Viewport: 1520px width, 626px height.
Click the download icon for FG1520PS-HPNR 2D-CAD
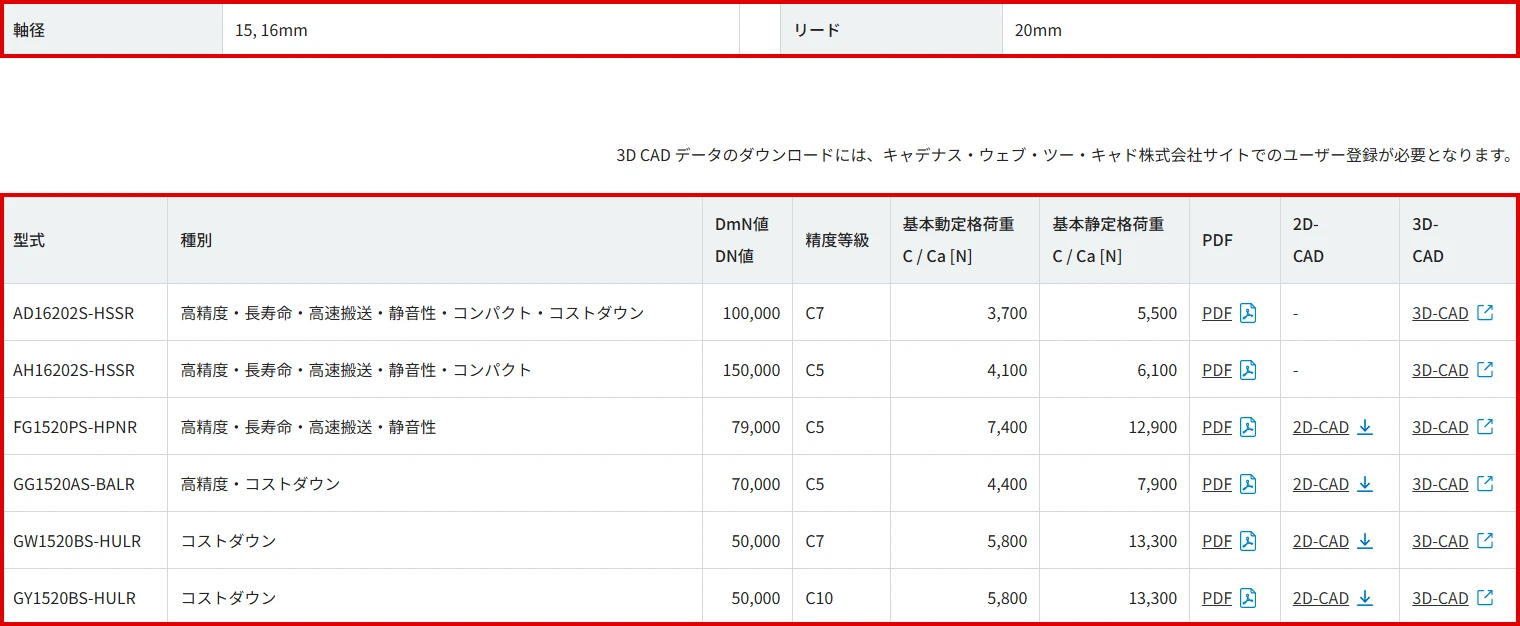tap(1366, 427)
